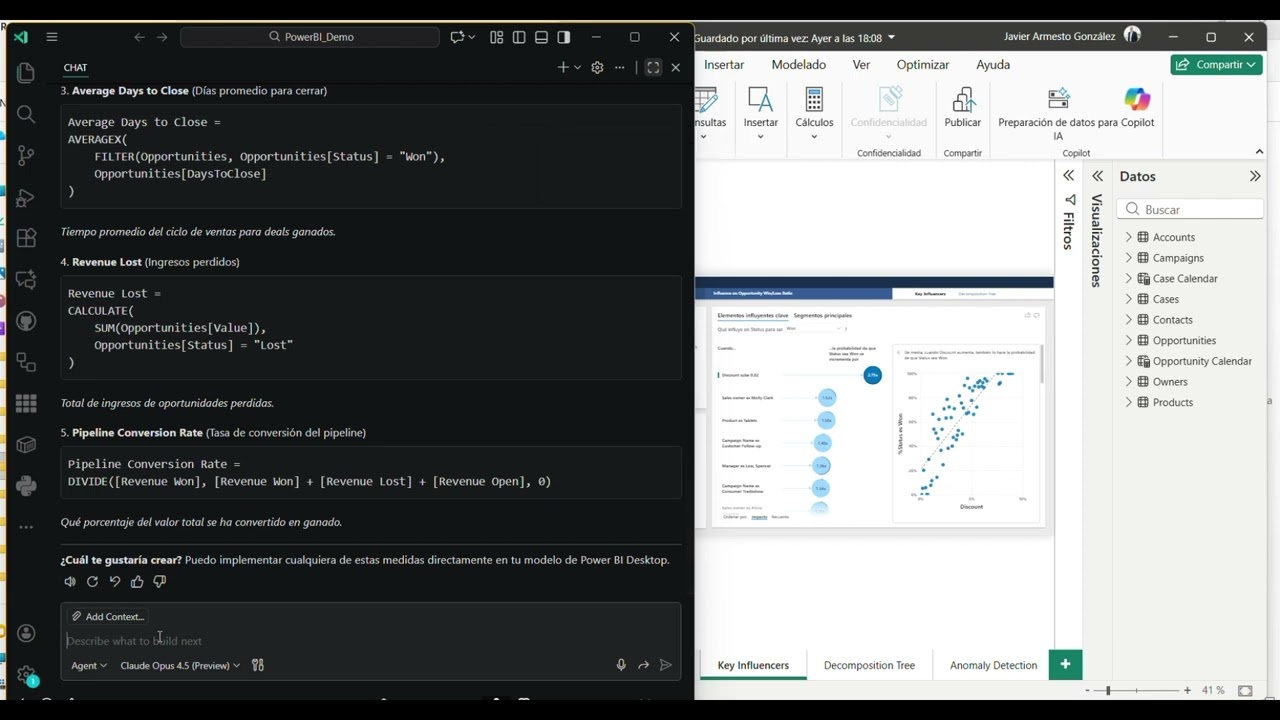Switch to the Decomposition Tree page tab
This screenshot has width=1280, height=720.
pos(869,665)
